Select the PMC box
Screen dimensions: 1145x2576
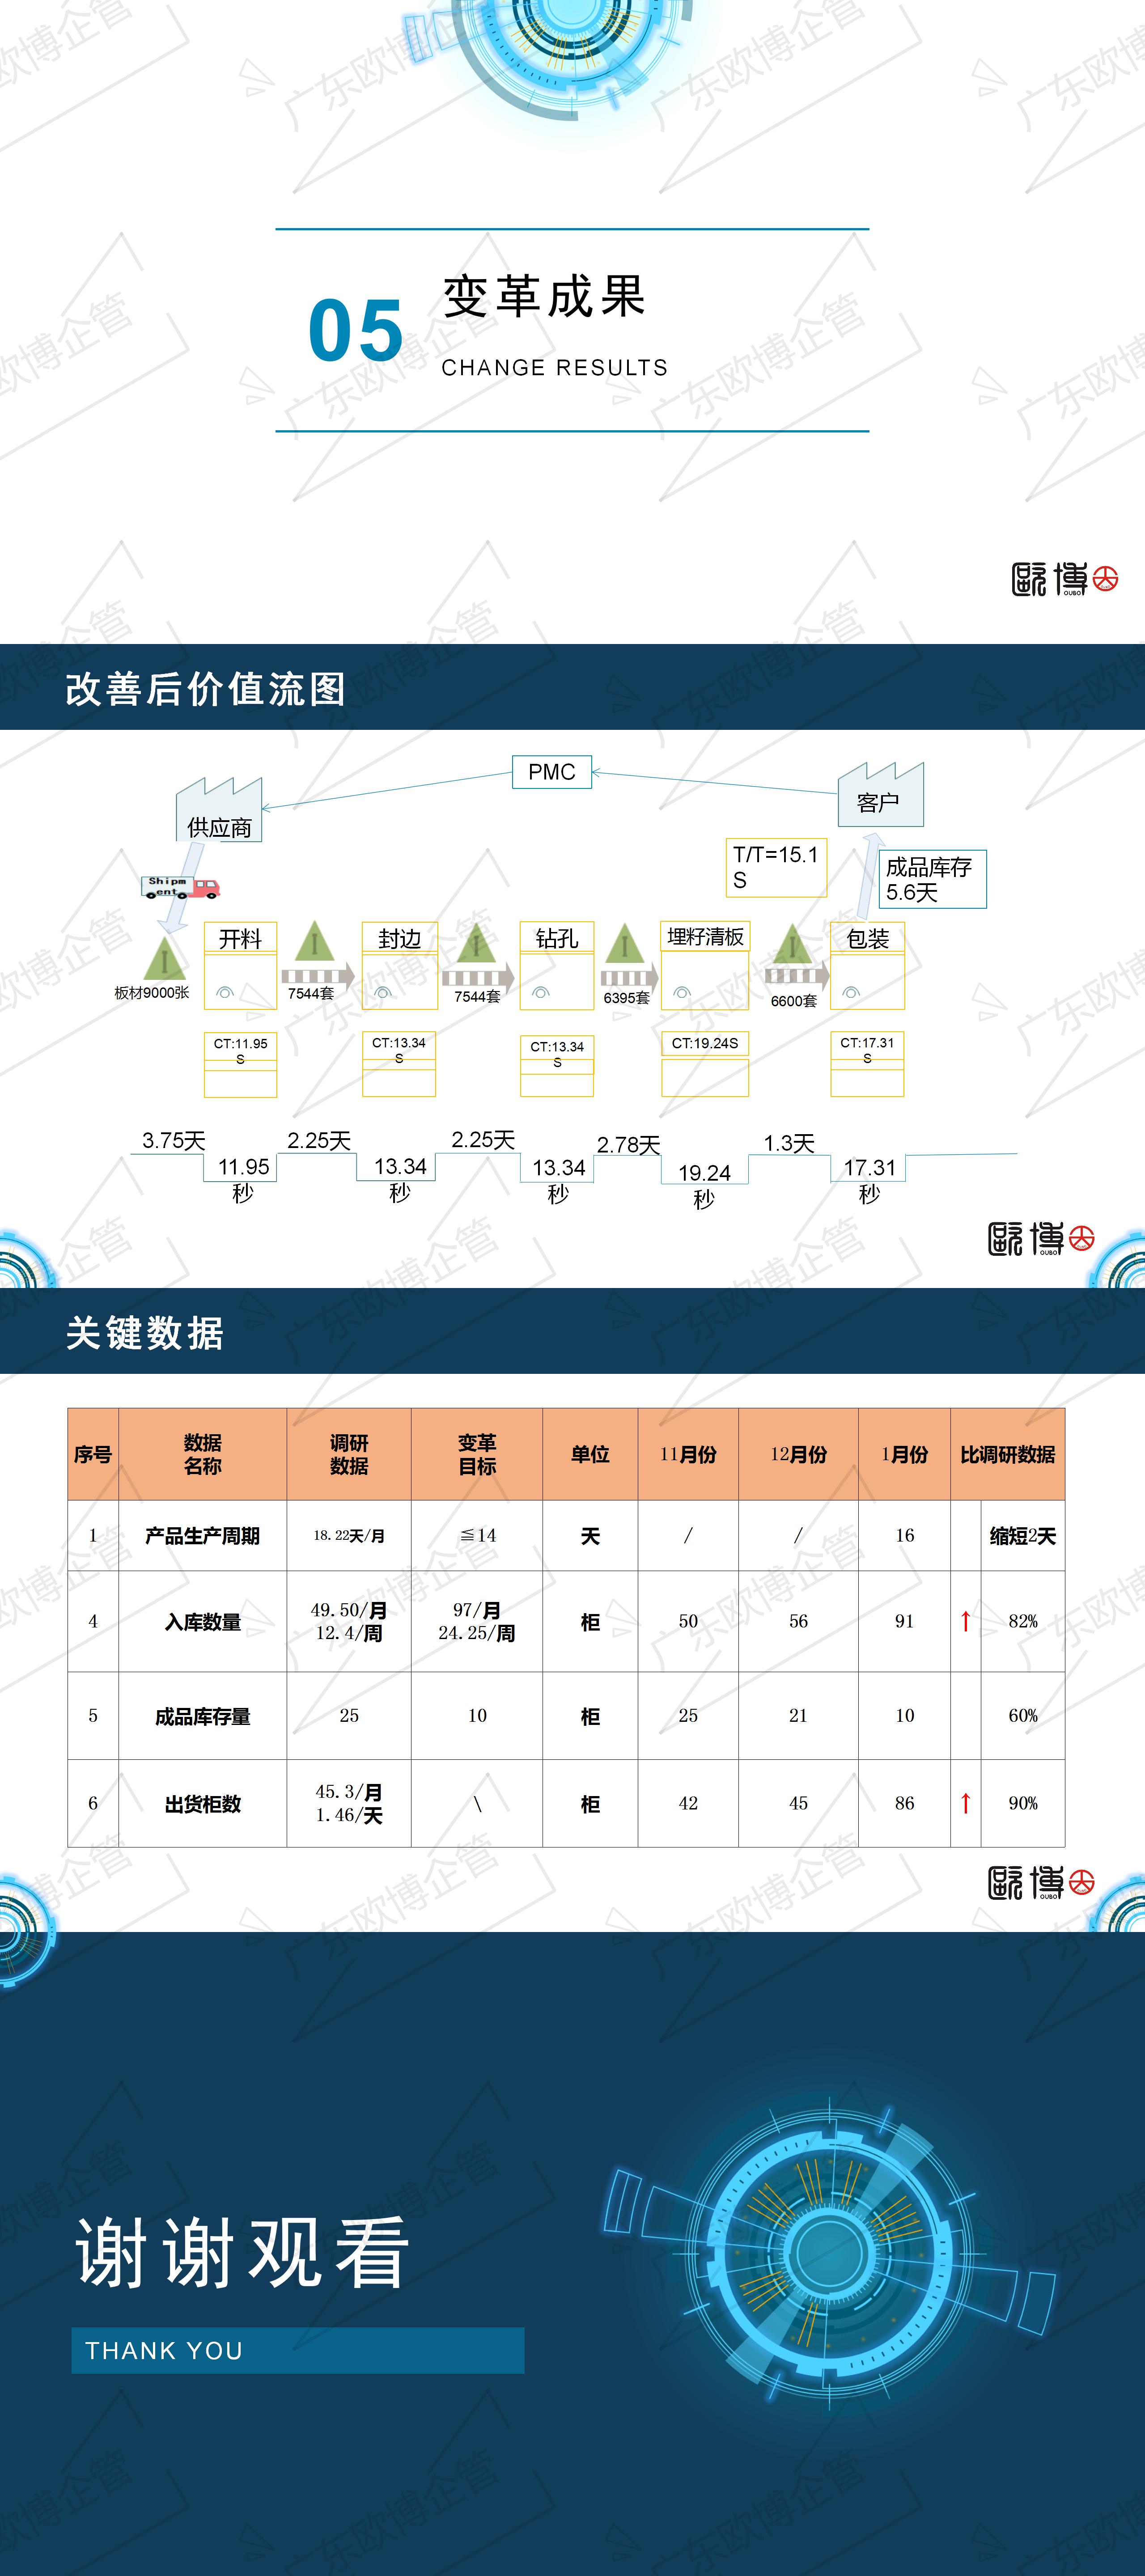[x=552, y=772]
